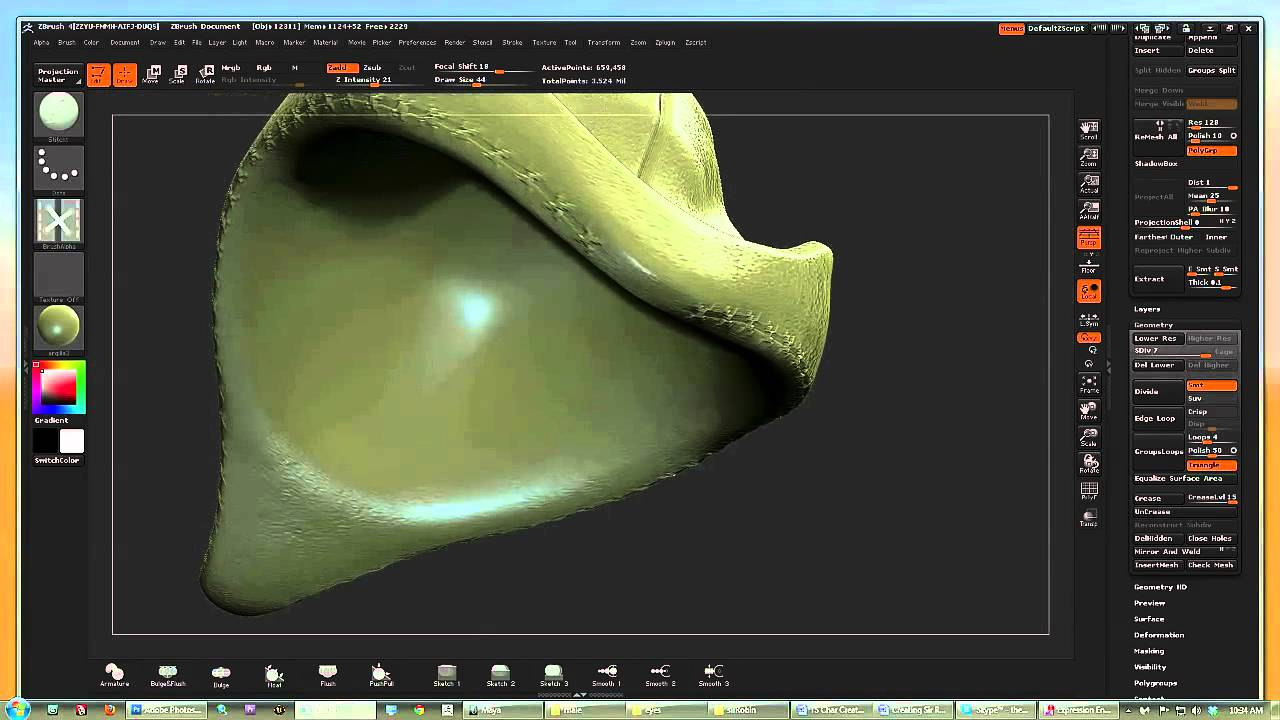Select the Smooth 3 brush
The height and width of the screenshot is (720, 1280).
[x=713, y=676]
